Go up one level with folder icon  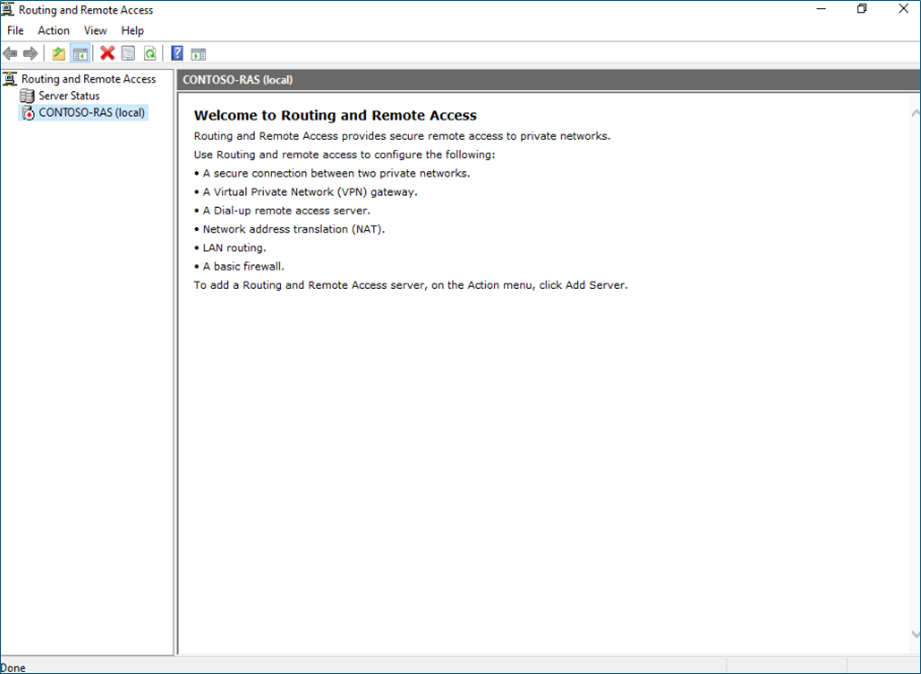59,54
